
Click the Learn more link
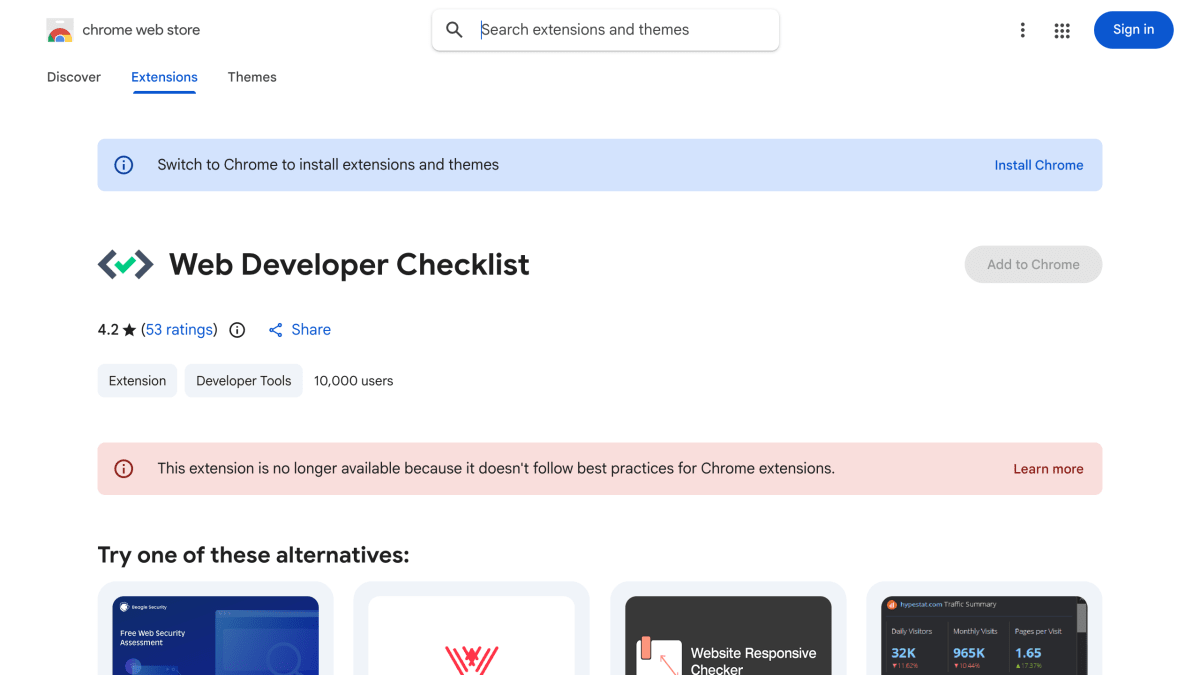click(x=1048, y=469)
